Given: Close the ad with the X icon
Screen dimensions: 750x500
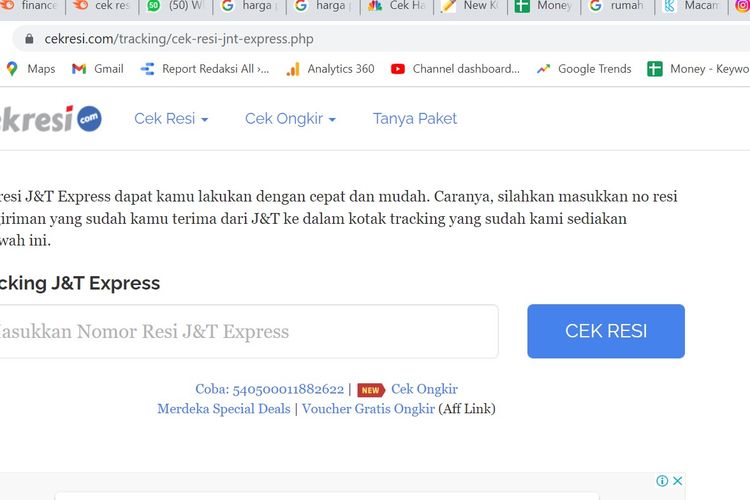Looking at the screenshot, I should 677,481.
